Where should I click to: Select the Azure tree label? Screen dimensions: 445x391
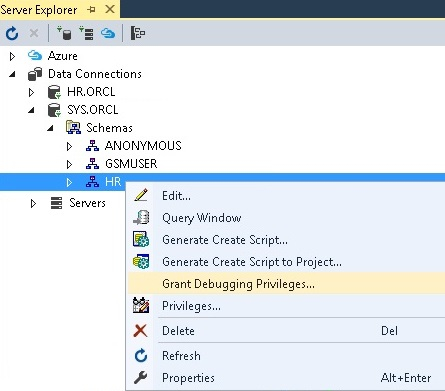(63, 56)
